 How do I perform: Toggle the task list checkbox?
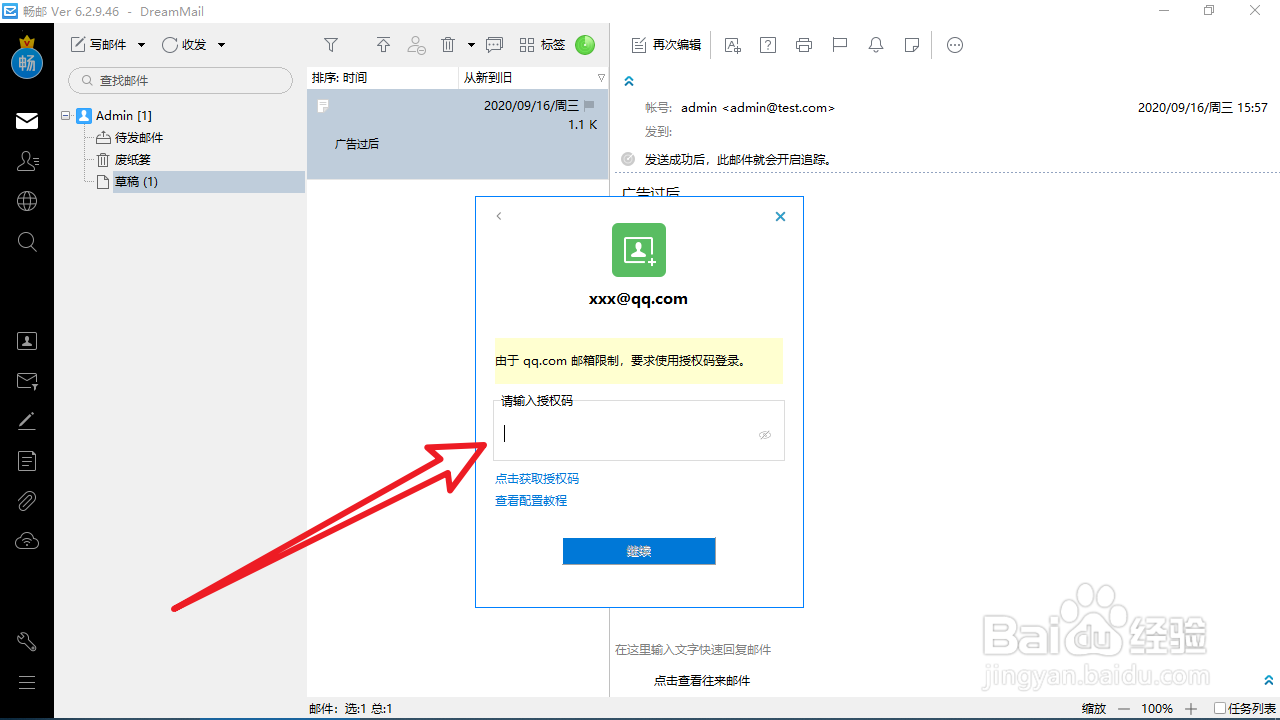pos(1220,708)
